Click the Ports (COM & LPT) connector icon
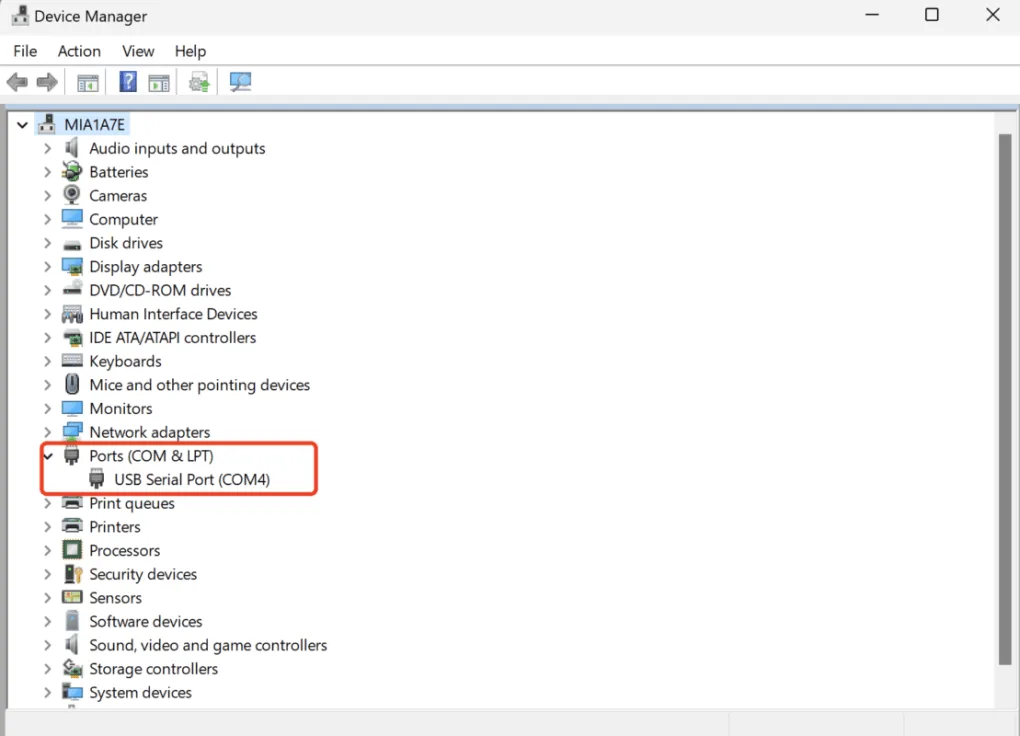 click(72, 456)
